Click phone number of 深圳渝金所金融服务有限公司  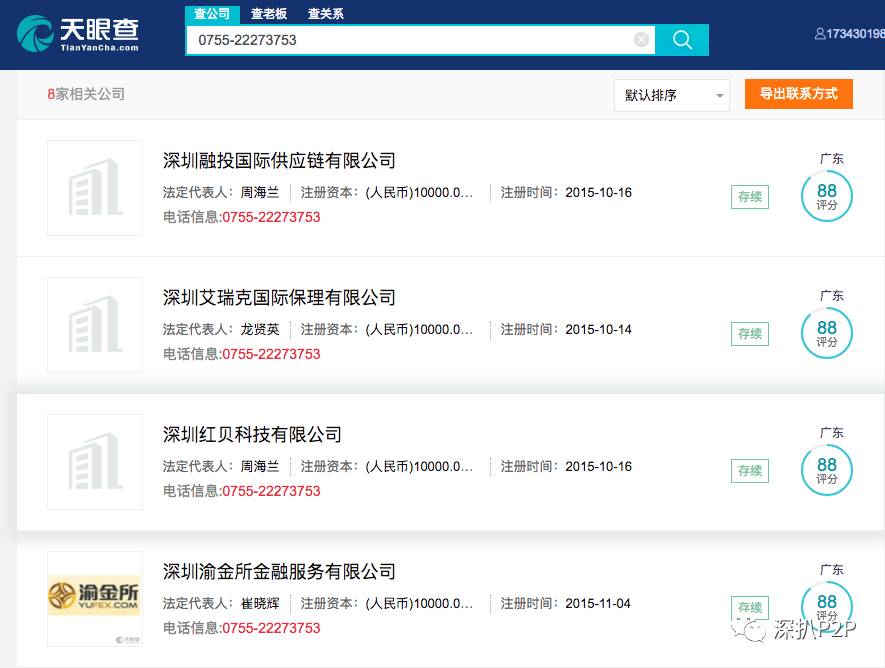(x=271, y=629)
